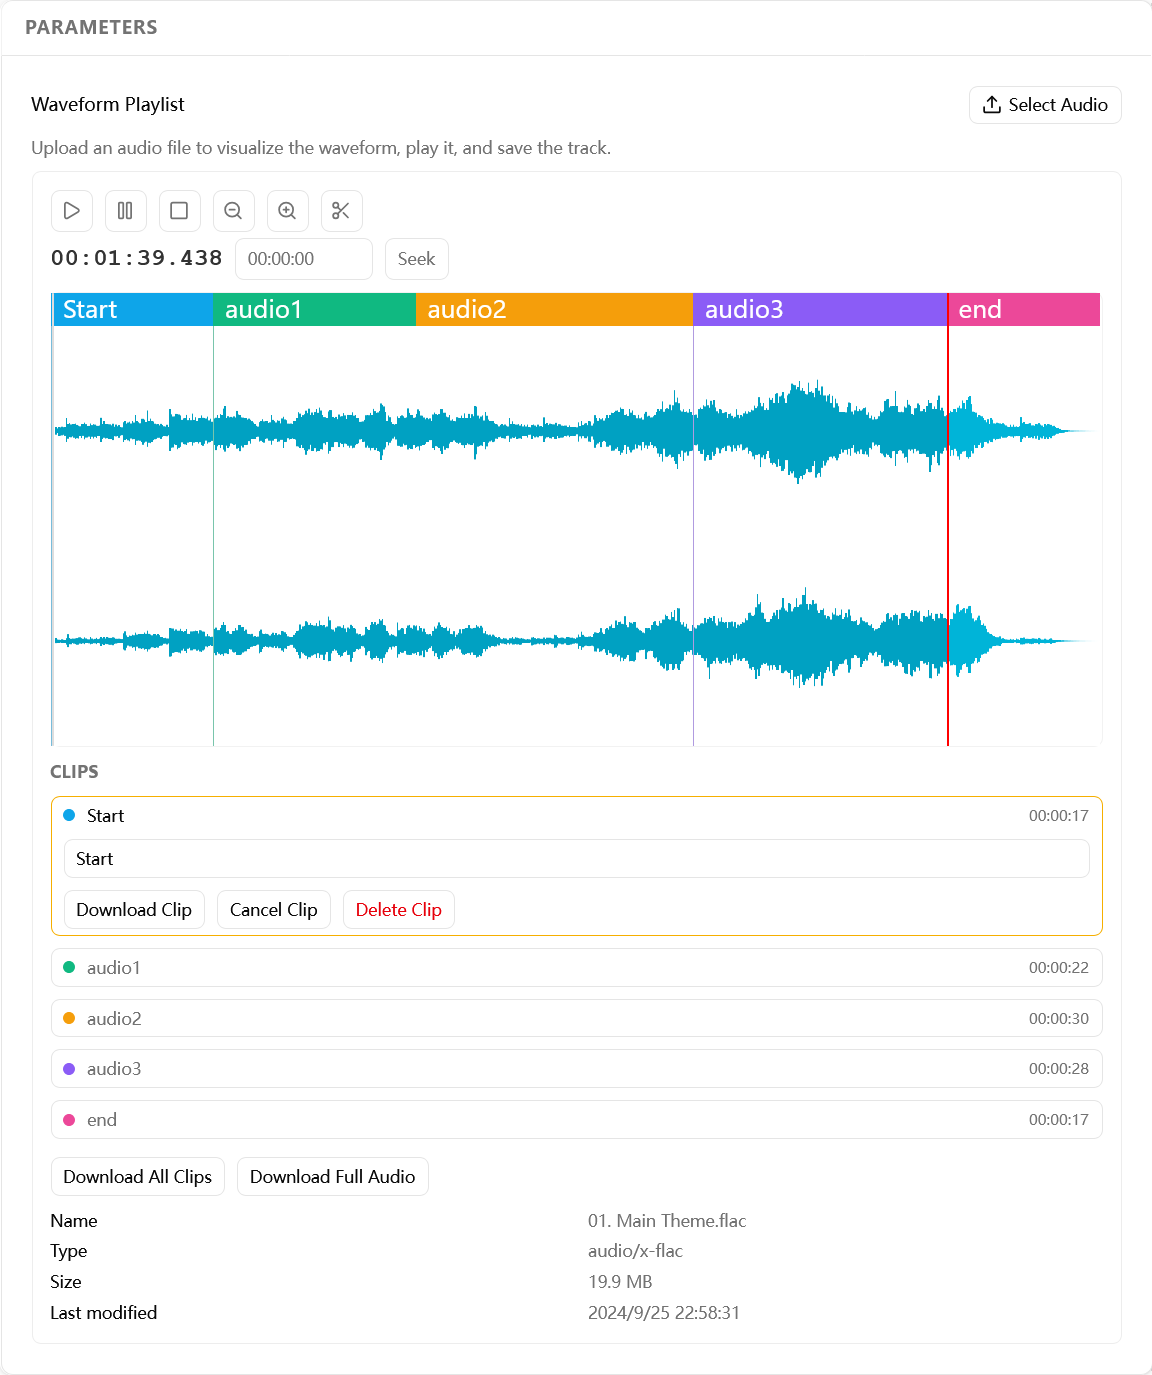This screenshot has width=1152, height=1375.
Task: Click the audio3 segment on the timeline
Action: (x=819, y=309)
